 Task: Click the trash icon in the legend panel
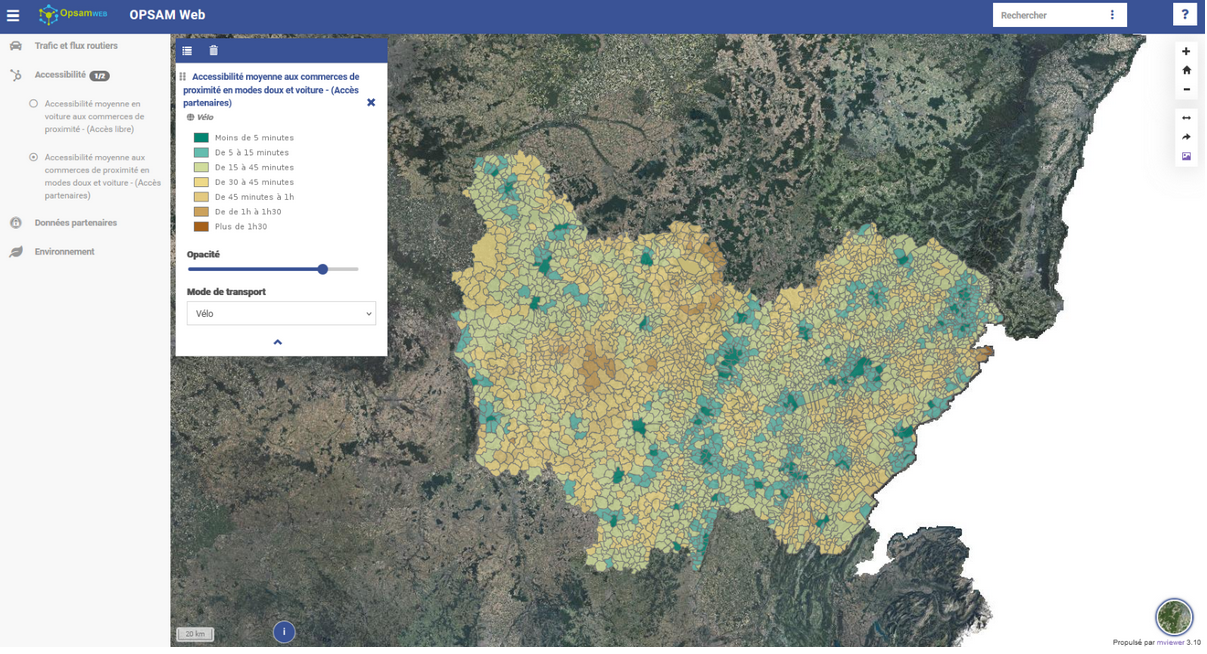coord(213,50)
